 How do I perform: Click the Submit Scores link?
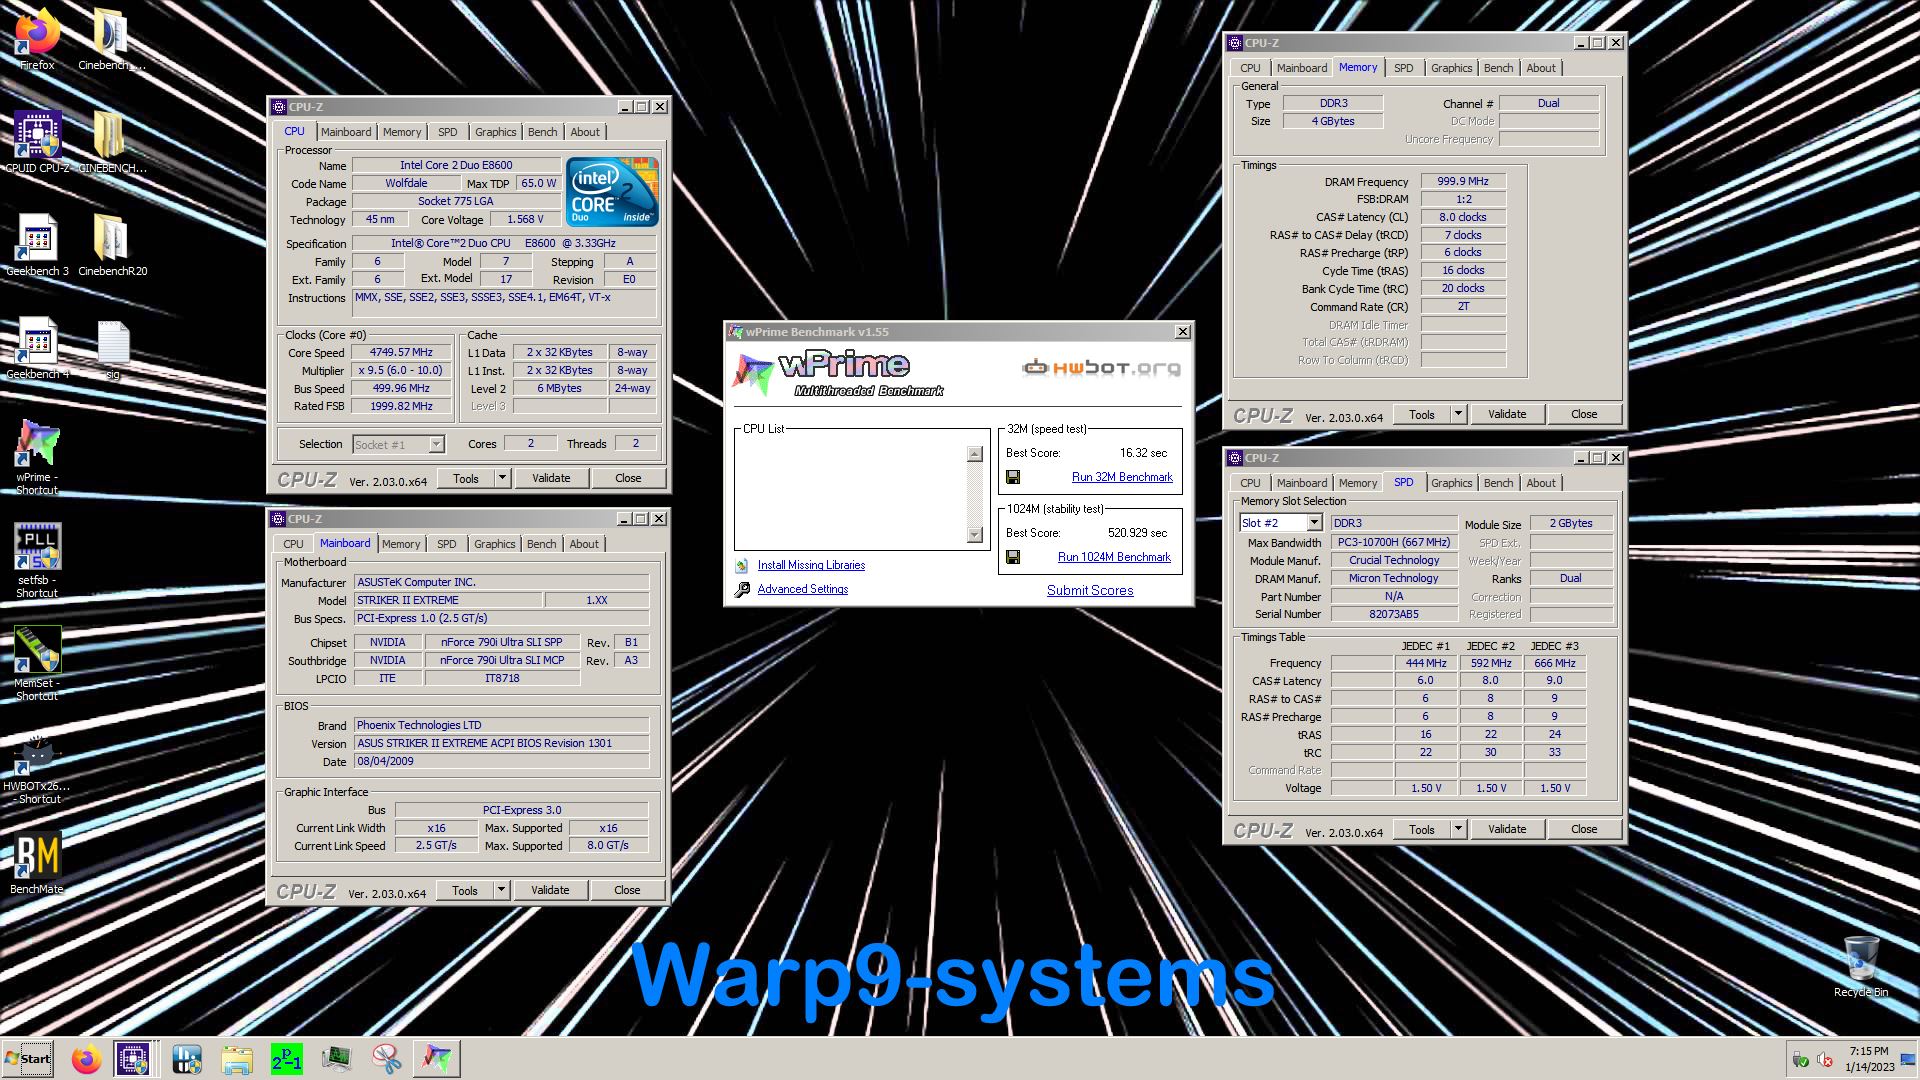click(1090, 590)
